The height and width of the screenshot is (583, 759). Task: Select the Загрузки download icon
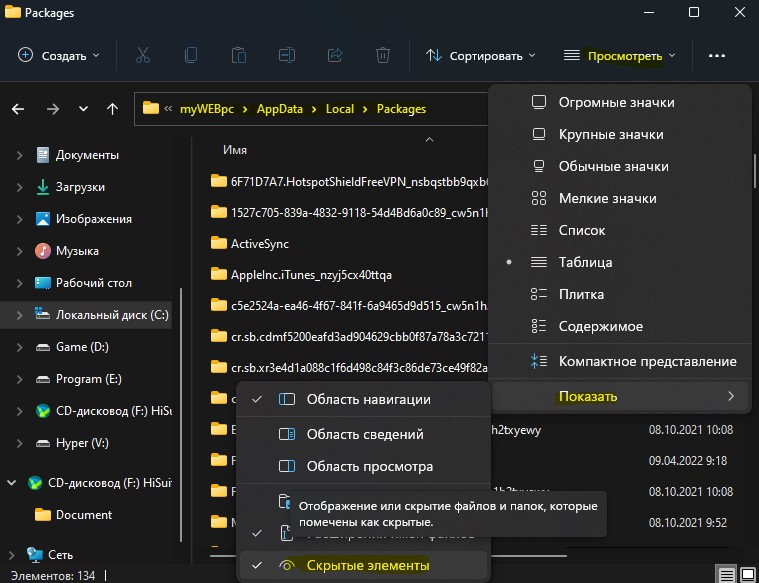(43, 187)
